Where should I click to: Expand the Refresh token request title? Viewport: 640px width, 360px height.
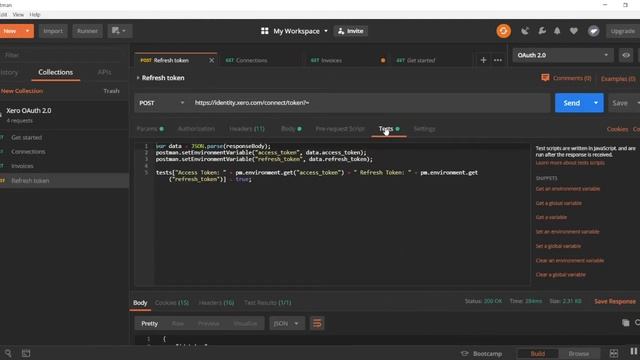click(x=138, y=78)
